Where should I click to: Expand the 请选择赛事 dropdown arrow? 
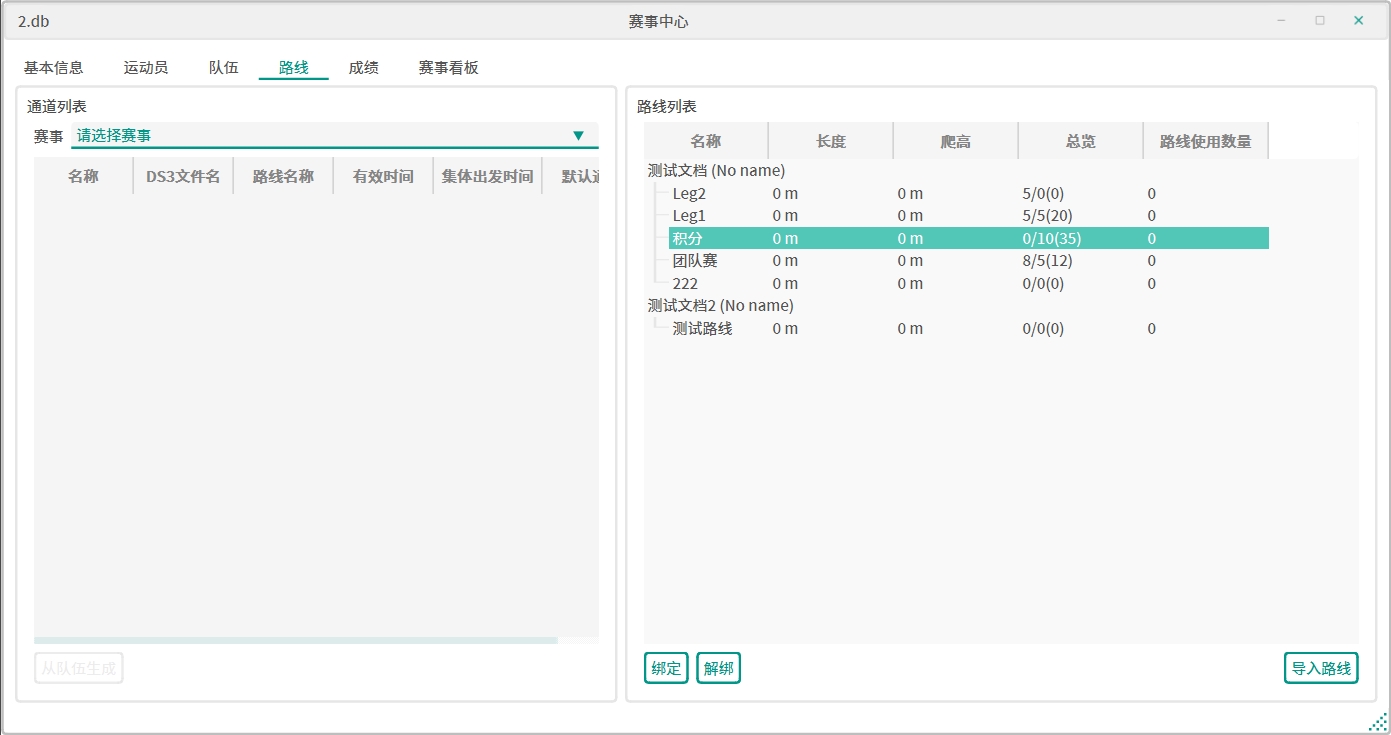pyautogui.click(x=578, y=136)
